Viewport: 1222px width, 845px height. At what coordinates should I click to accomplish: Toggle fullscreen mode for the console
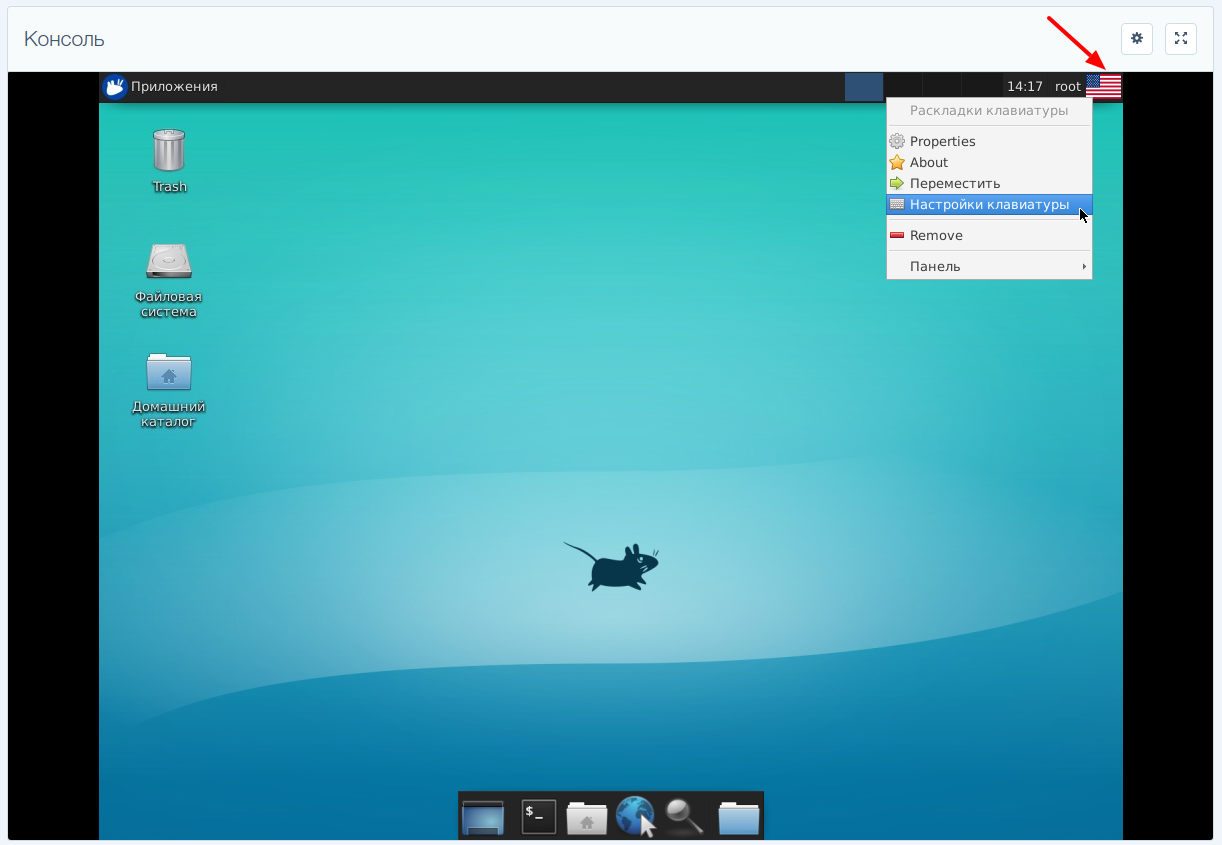tap(1181, 39)
